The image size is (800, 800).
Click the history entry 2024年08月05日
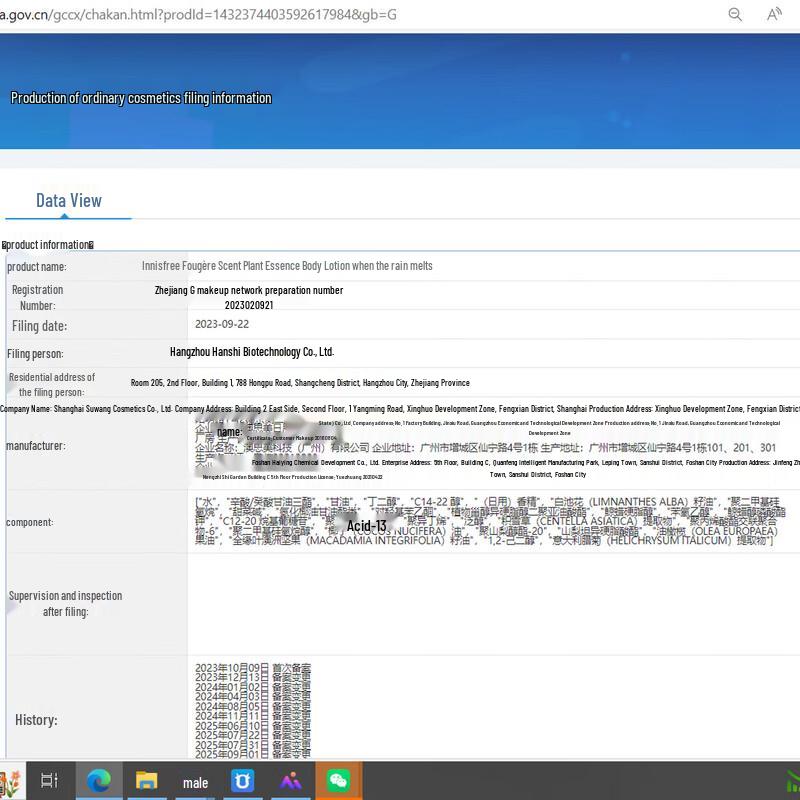(x=253, y=706)
